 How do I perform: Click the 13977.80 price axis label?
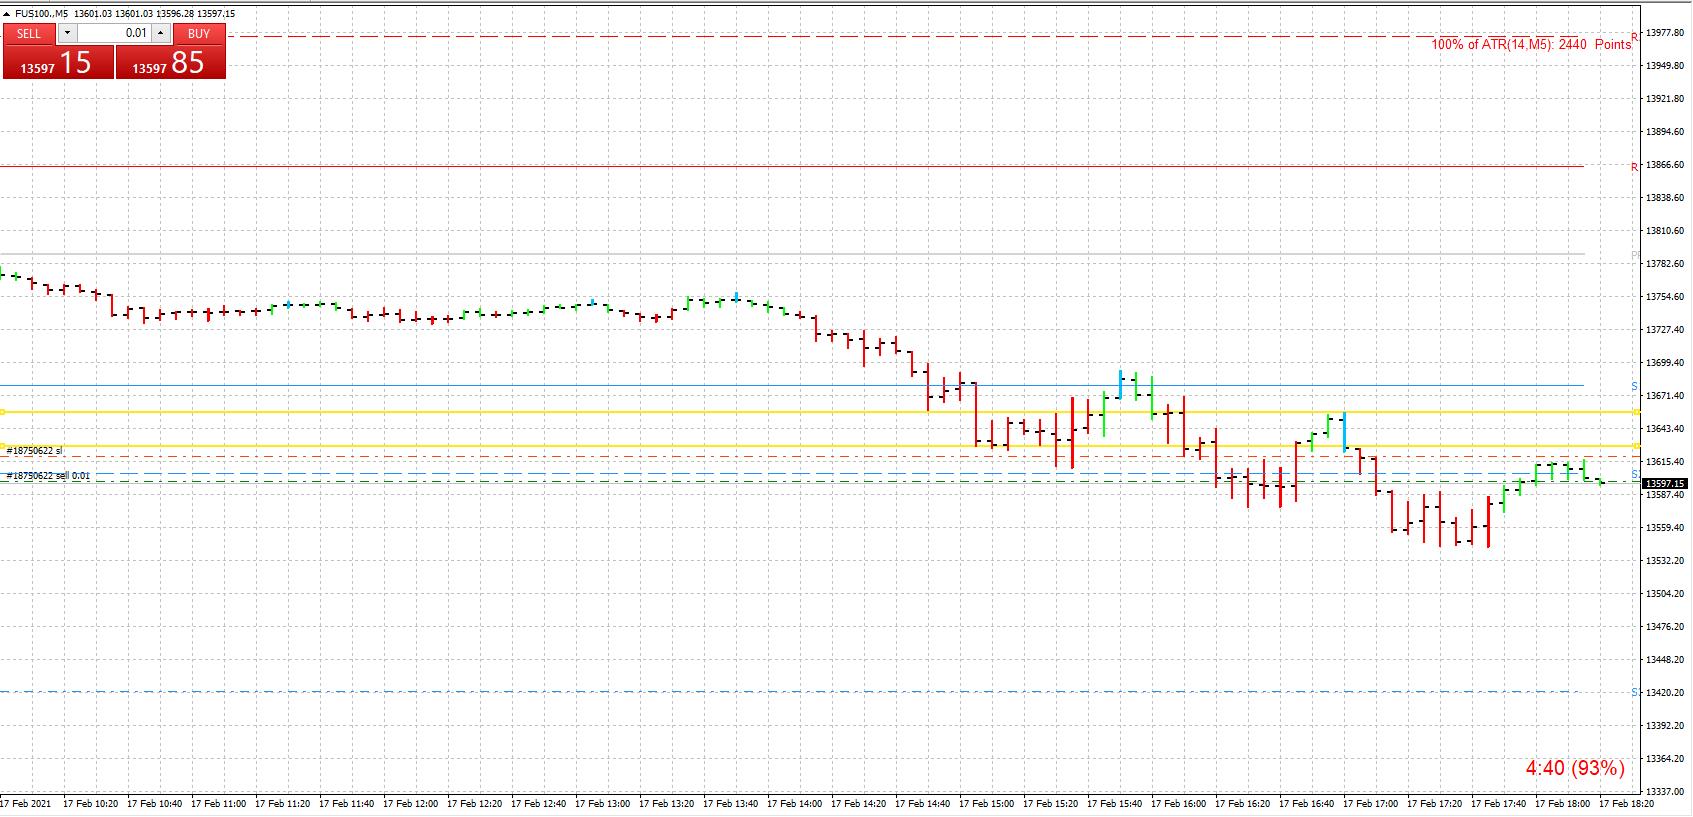click(1665, 33)
